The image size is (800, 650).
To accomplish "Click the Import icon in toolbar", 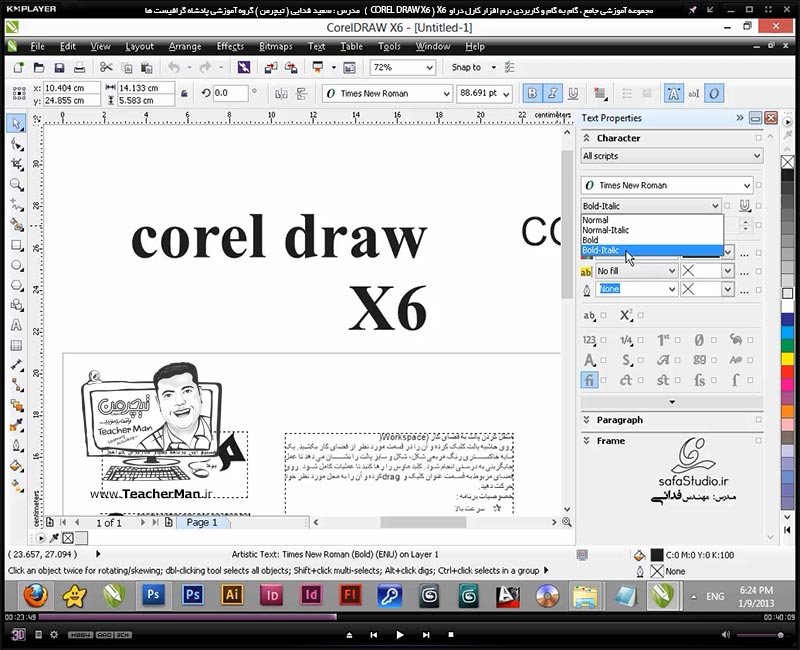I will (270, 67).
